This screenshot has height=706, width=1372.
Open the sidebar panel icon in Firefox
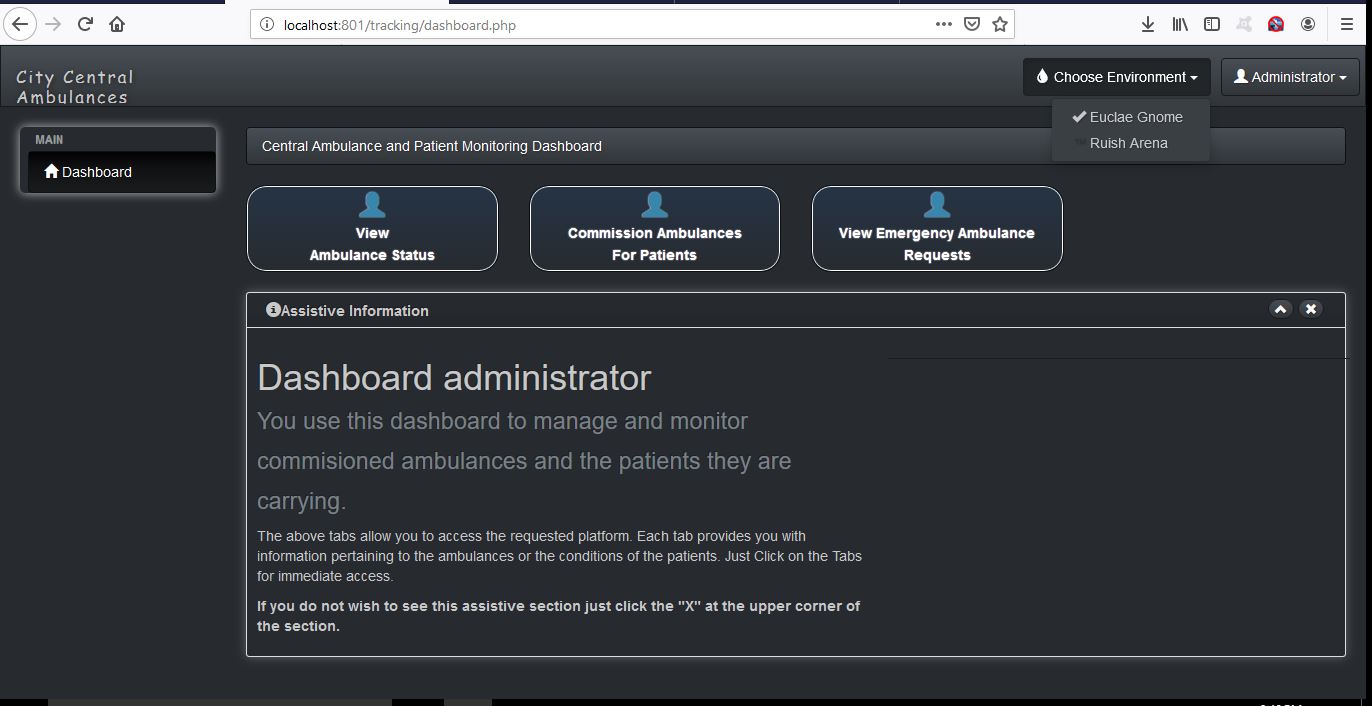pos(1211,24)
